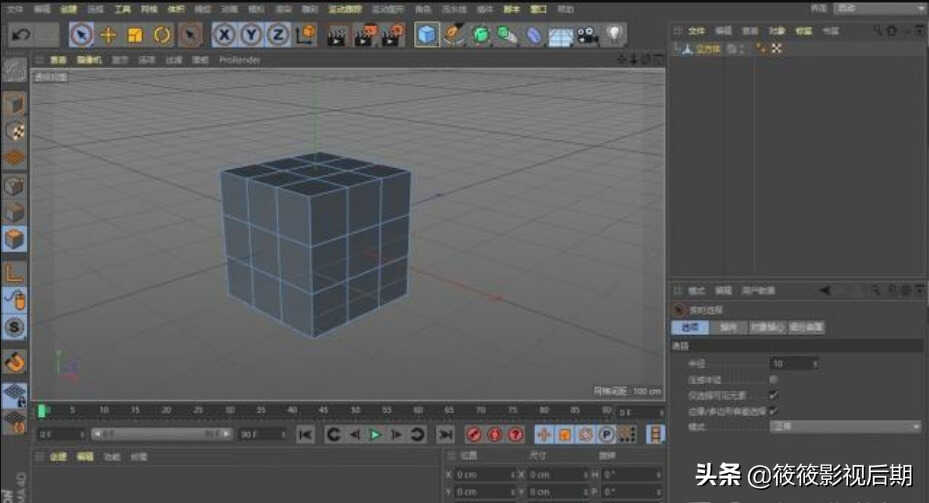Click the radius value field showing 10
This screenshot has height=503, width=929.
[x=795, y=364]
